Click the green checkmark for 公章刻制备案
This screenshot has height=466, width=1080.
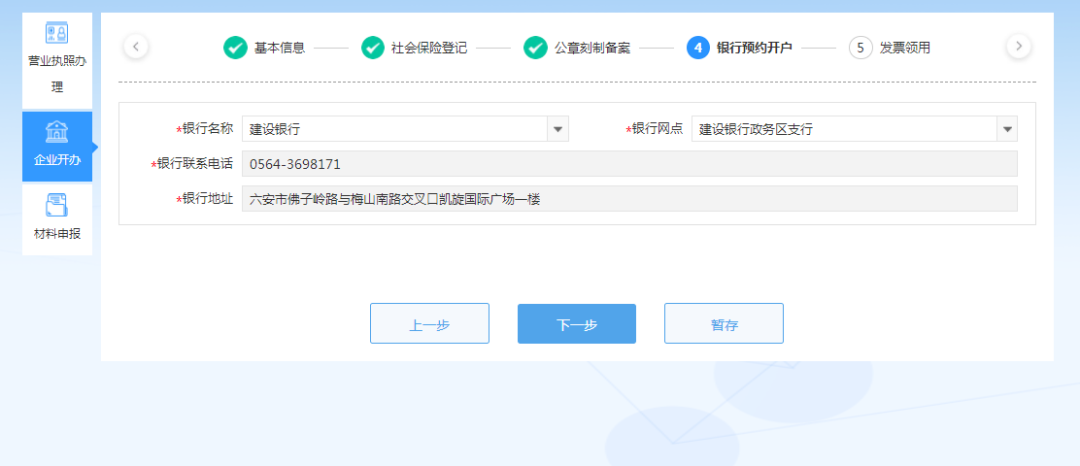pyautogui.click(x=535, y=48)
